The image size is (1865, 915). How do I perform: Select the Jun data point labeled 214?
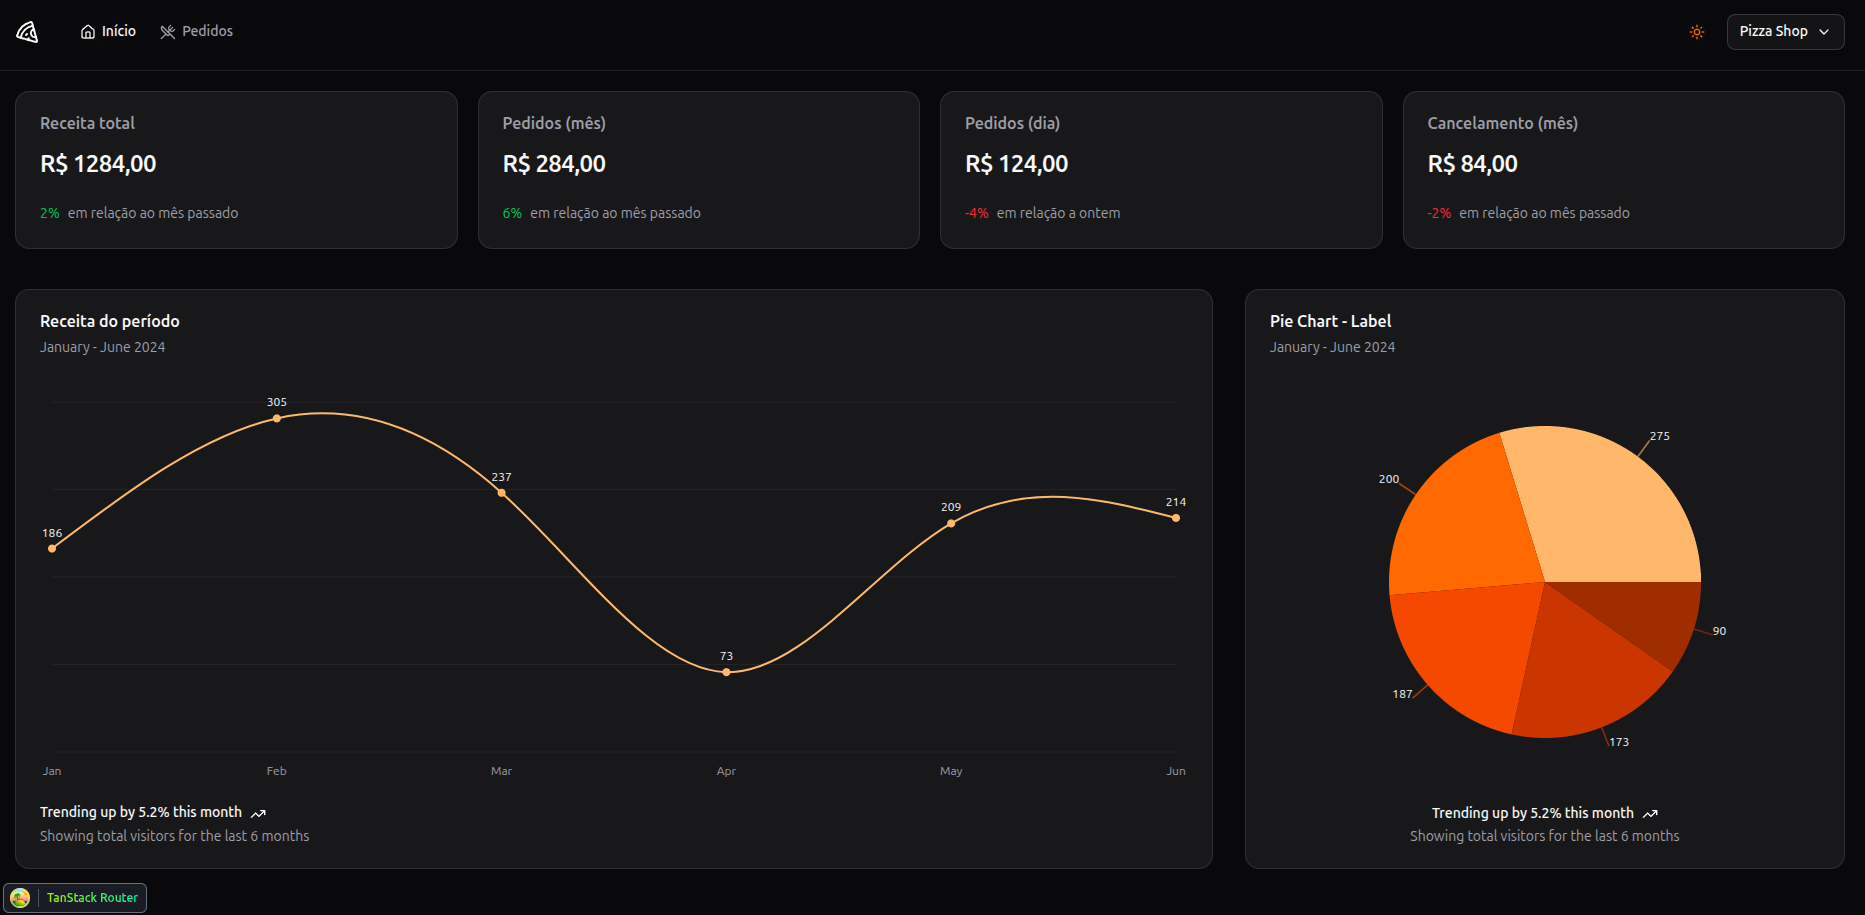[x=1176, y=518]
